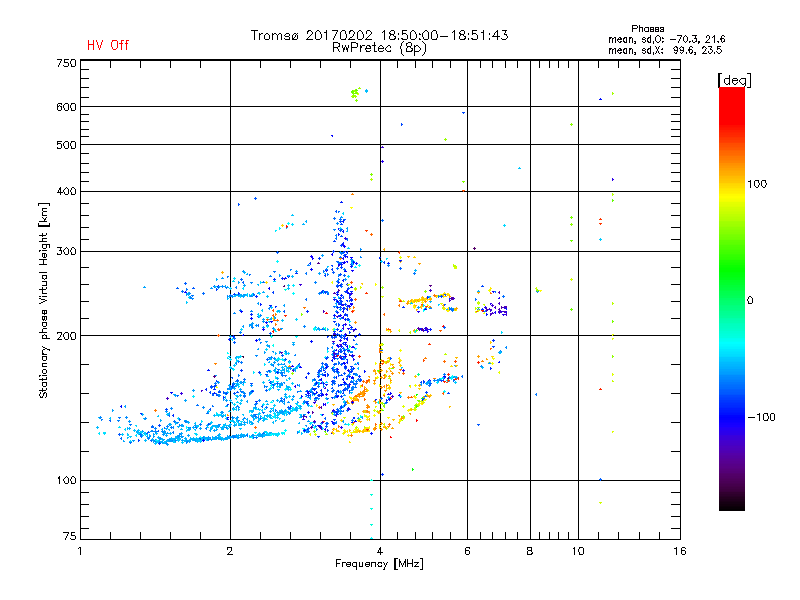Click the y-axis tick label "500"
Screen dimensions: 800x600
[66, 145]
